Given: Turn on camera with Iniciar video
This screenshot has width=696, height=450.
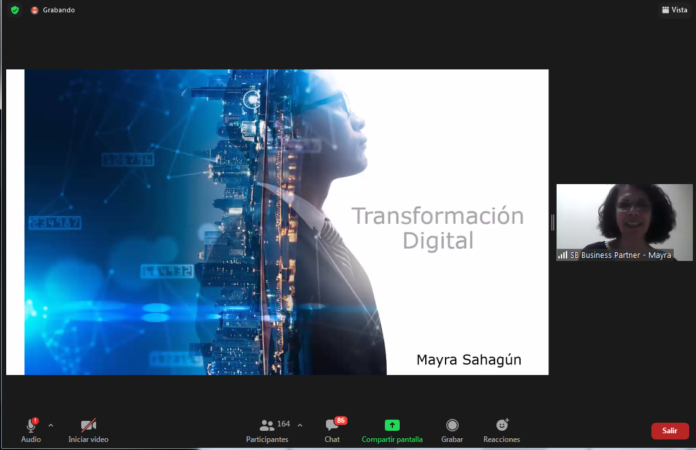Looking at the screenshot, I should point(88,426).
